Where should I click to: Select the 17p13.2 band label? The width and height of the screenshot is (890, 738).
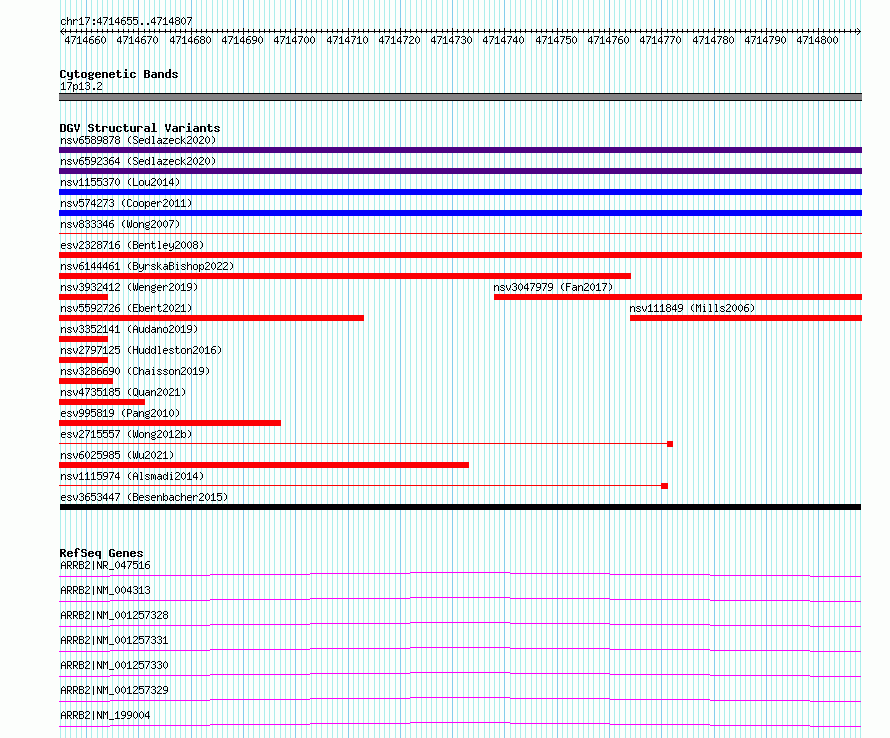coord(81,86)
